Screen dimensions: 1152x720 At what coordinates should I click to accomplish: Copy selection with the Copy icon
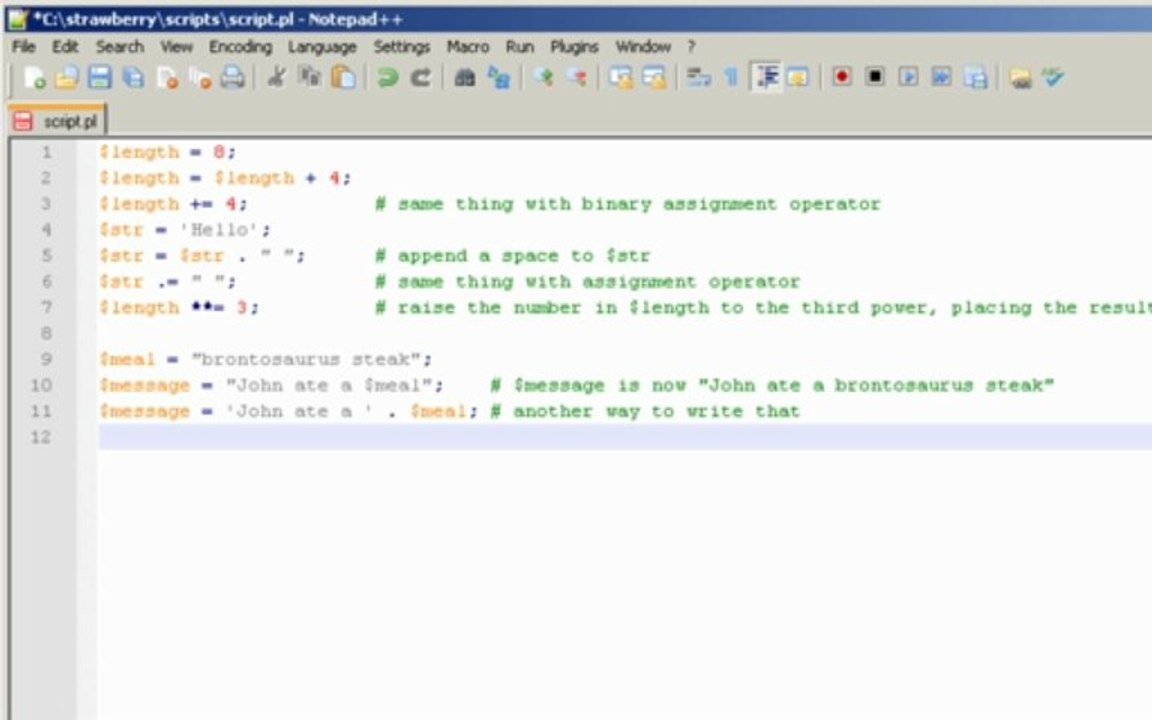[x=309, y=77]
